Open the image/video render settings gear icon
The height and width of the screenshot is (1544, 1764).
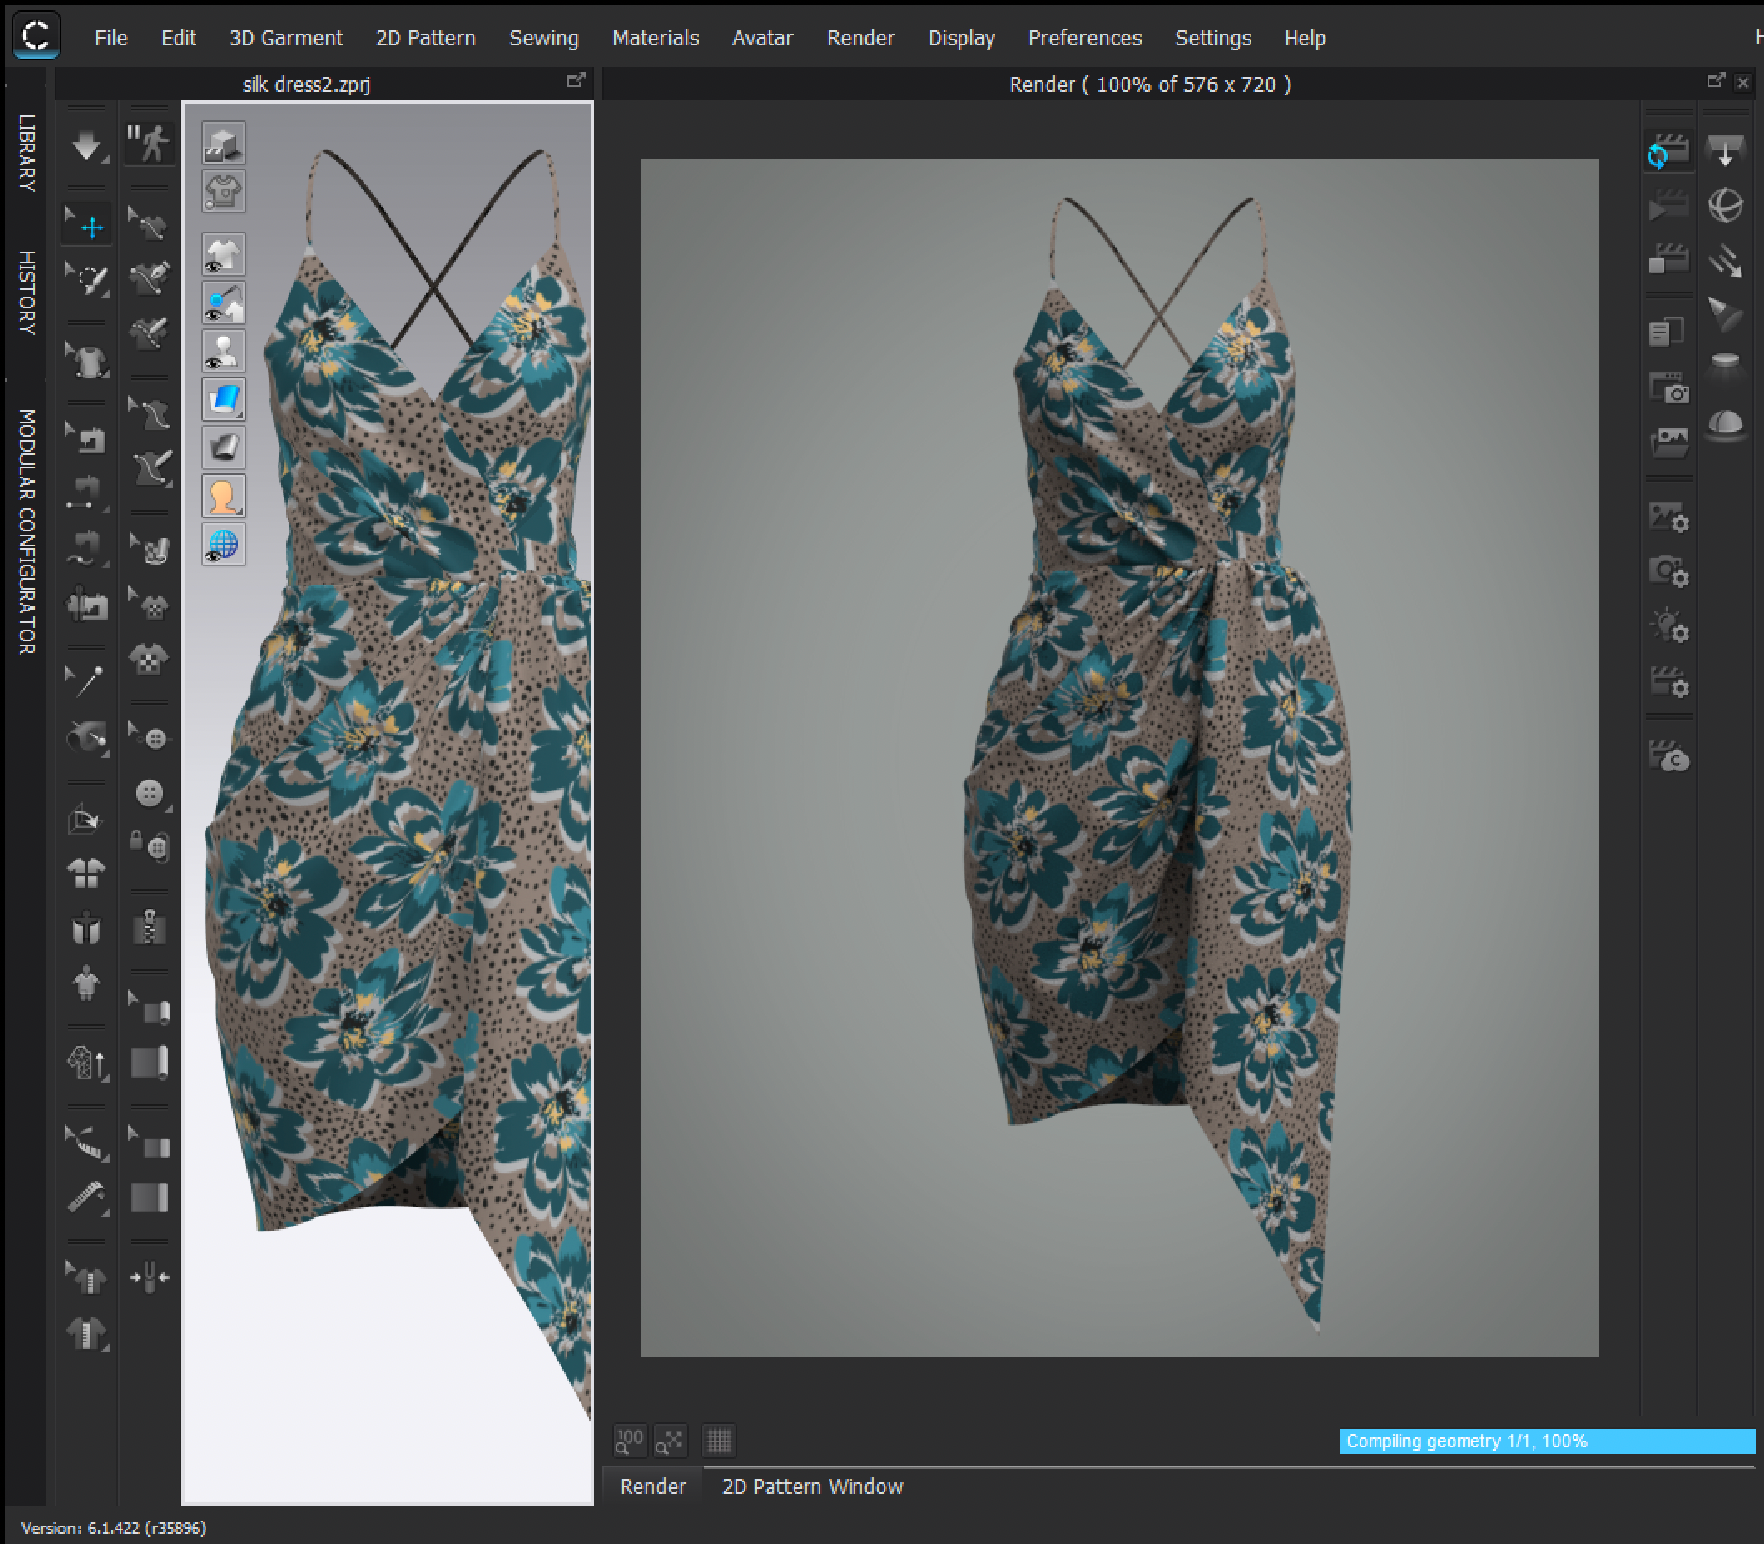(x=1668, y=519)
